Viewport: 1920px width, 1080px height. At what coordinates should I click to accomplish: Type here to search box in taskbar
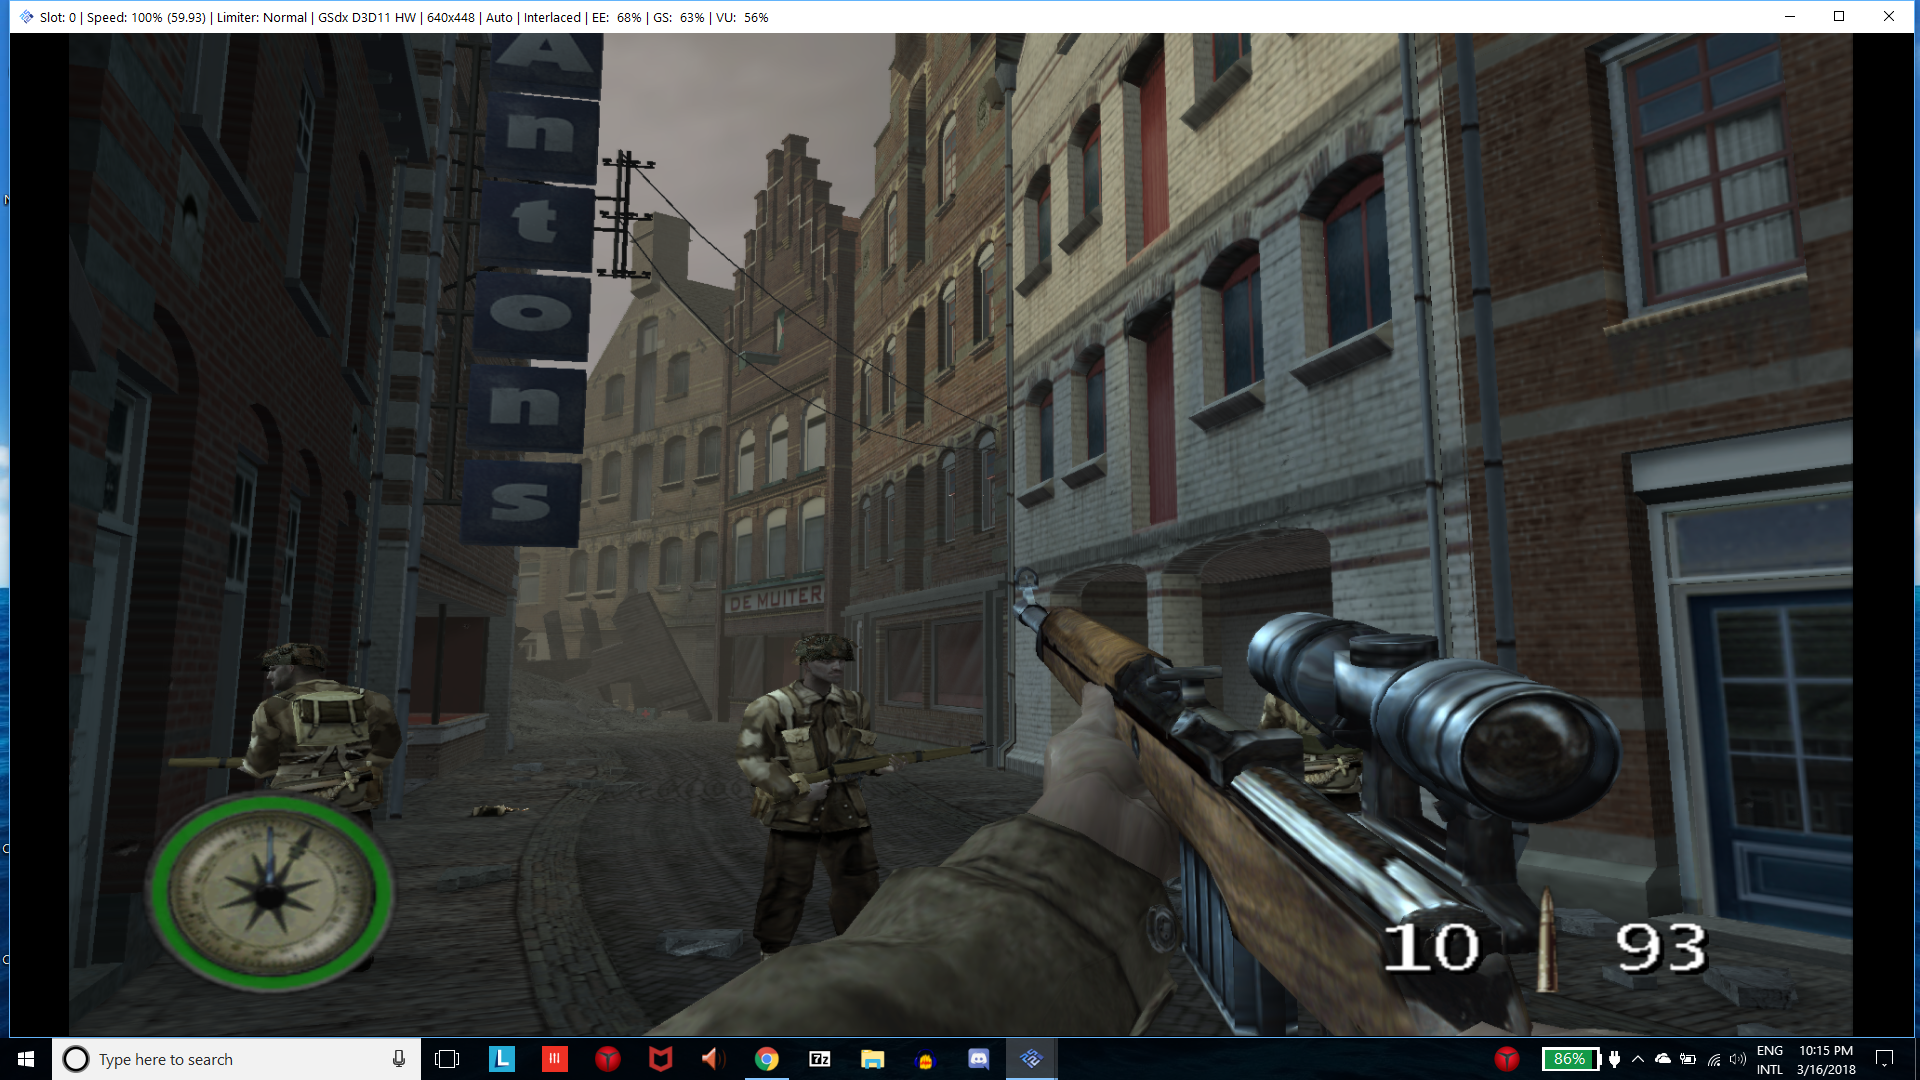[x=236, y=1059]
